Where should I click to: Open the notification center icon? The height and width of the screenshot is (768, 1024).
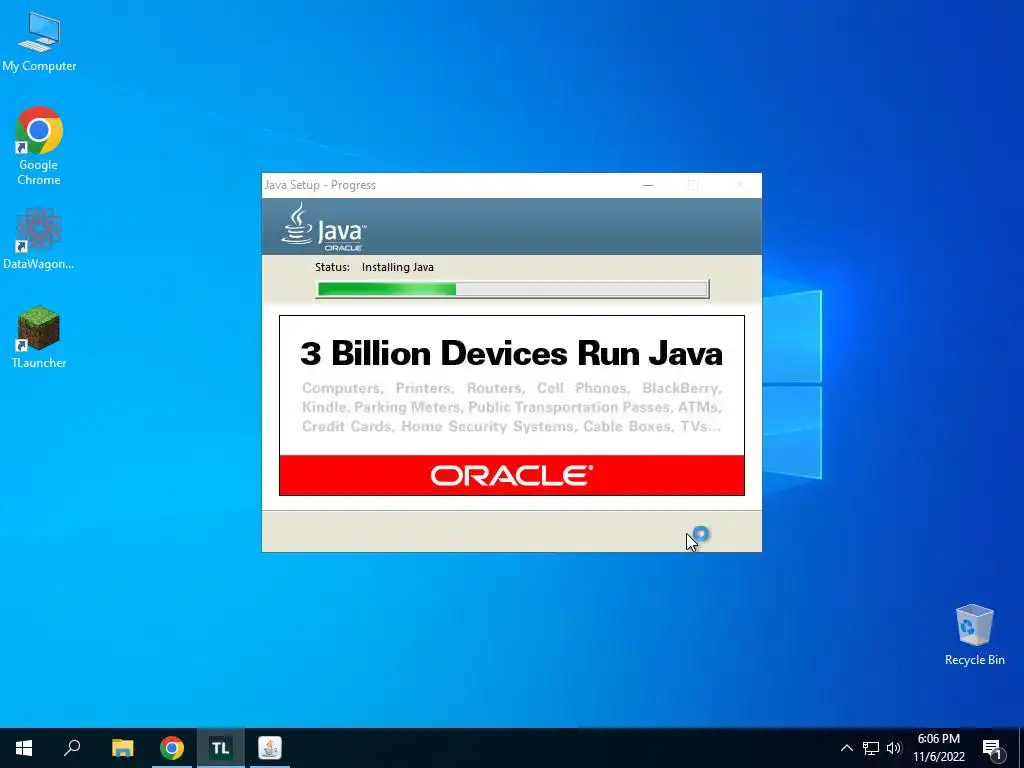[x=992, y=748]
